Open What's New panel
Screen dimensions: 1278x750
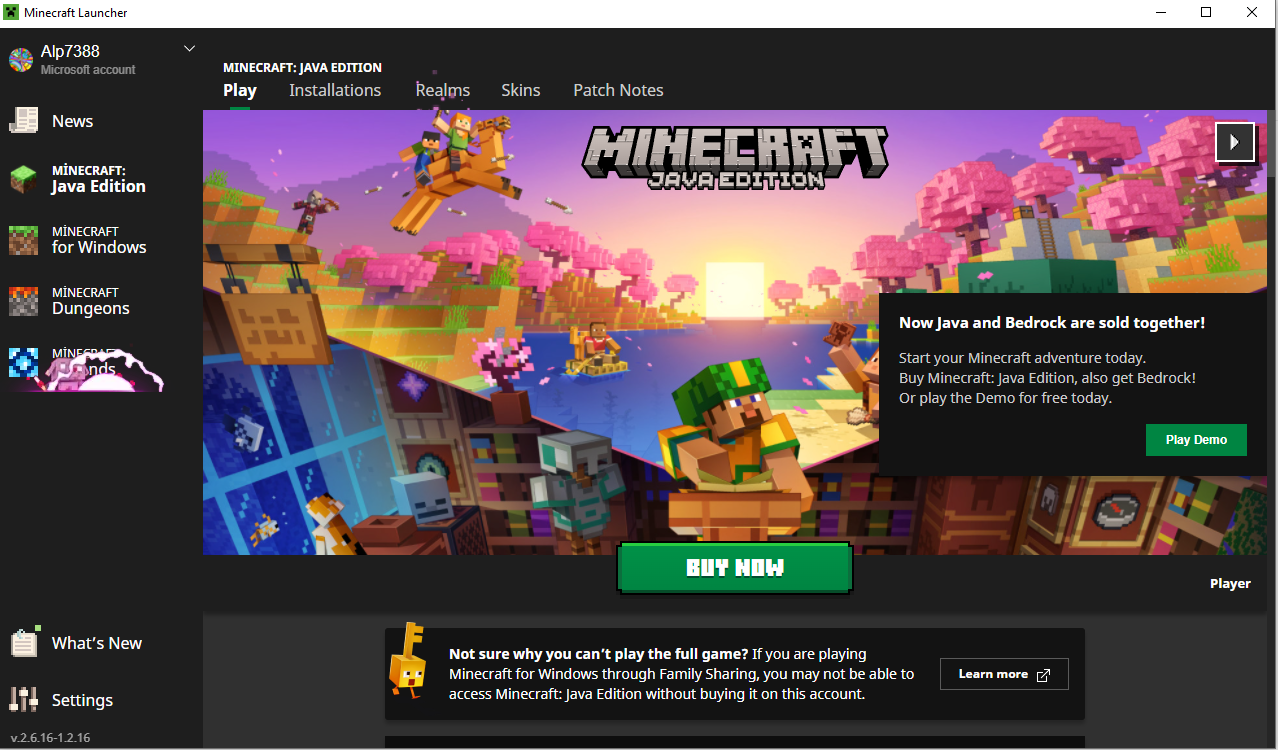76,643
